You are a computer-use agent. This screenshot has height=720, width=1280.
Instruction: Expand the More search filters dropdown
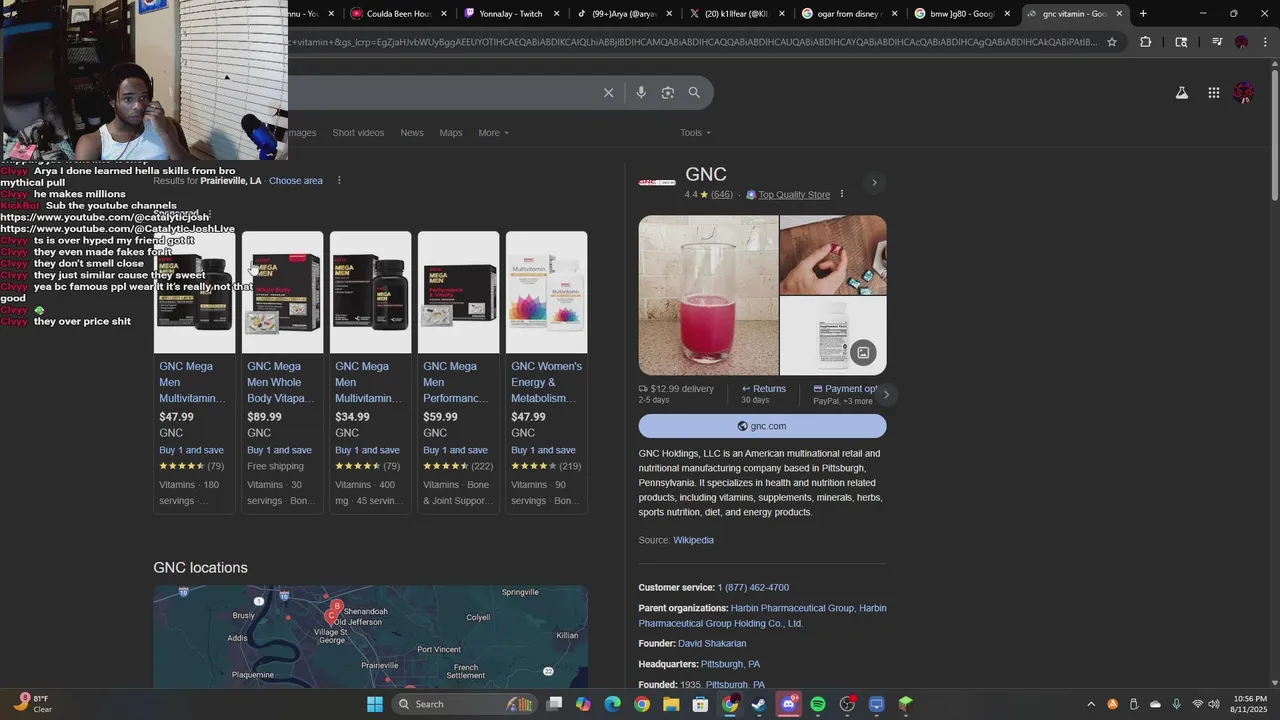[x=493, y=133]
